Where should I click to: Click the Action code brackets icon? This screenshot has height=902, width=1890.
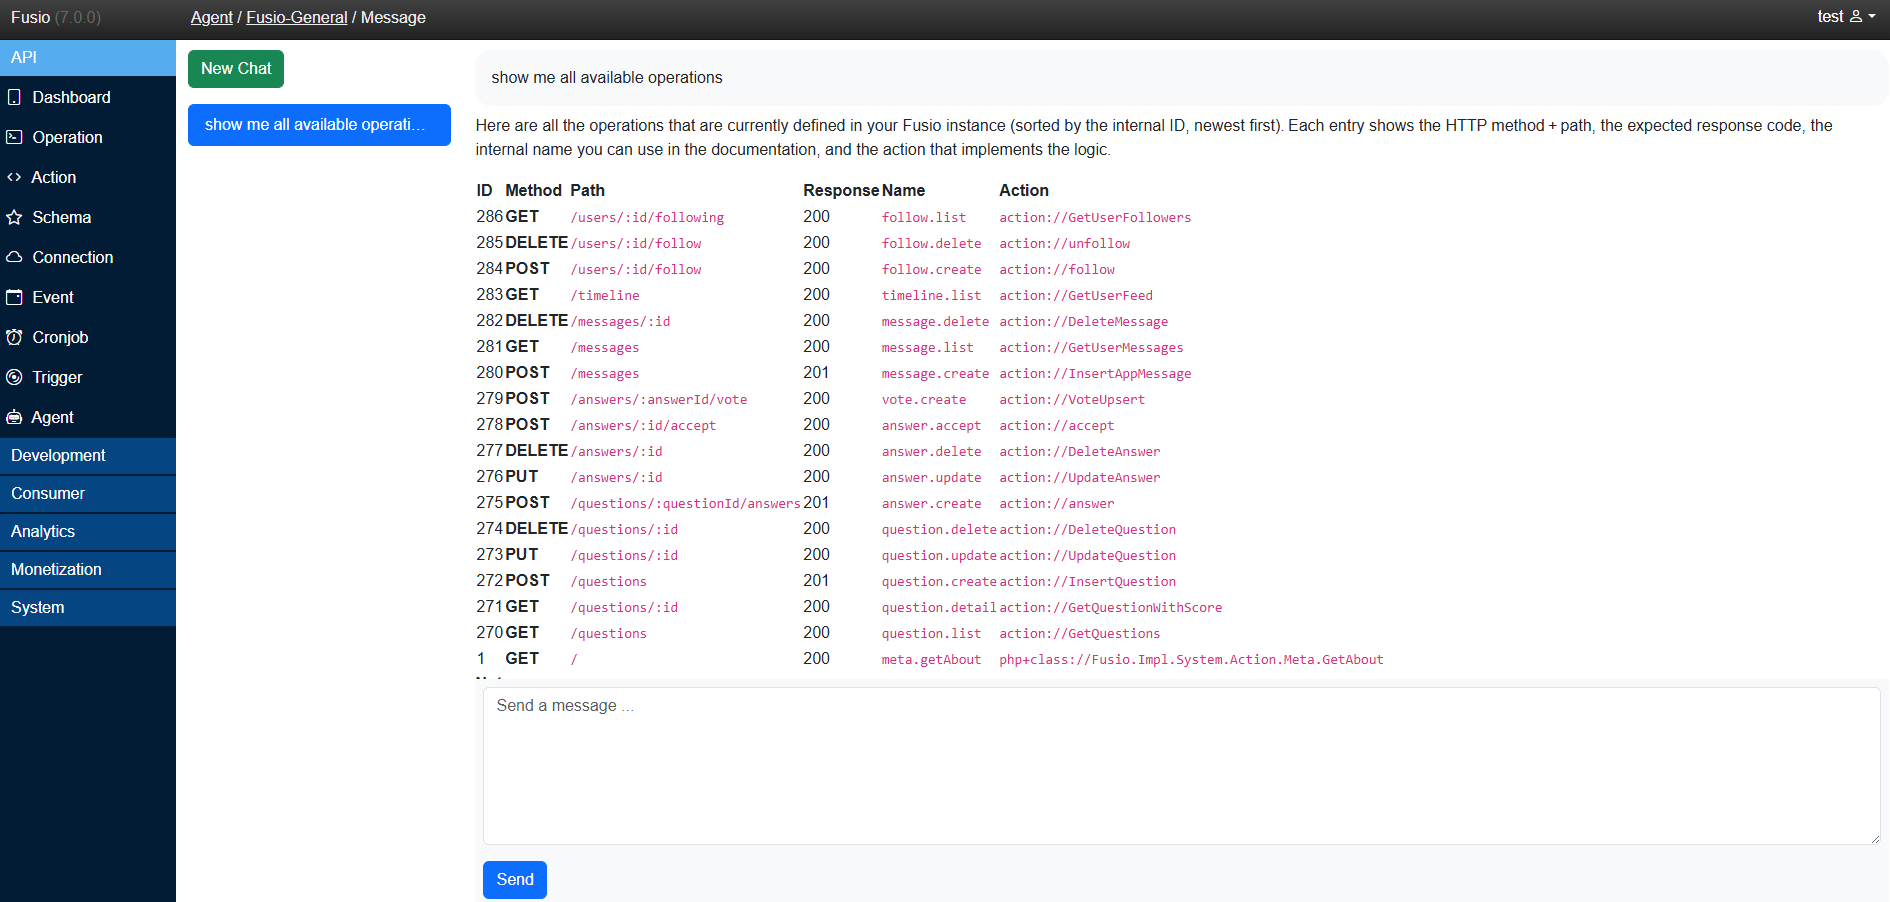click(14, 177)
